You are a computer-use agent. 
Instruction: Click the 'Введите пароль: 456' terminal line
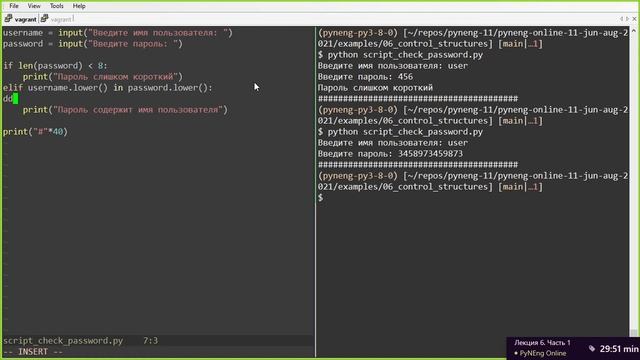(x=365, y=77)
